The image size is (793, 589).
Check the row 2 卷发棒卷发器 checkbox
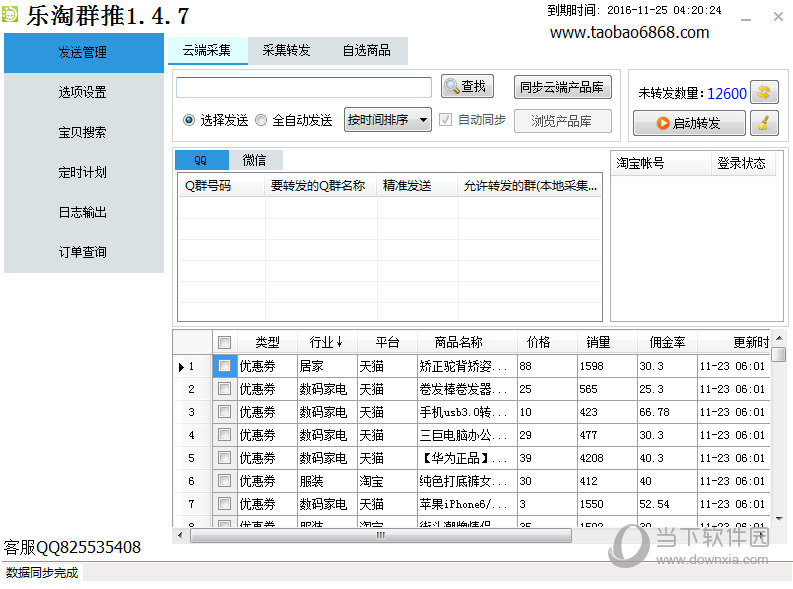[225, 389]
